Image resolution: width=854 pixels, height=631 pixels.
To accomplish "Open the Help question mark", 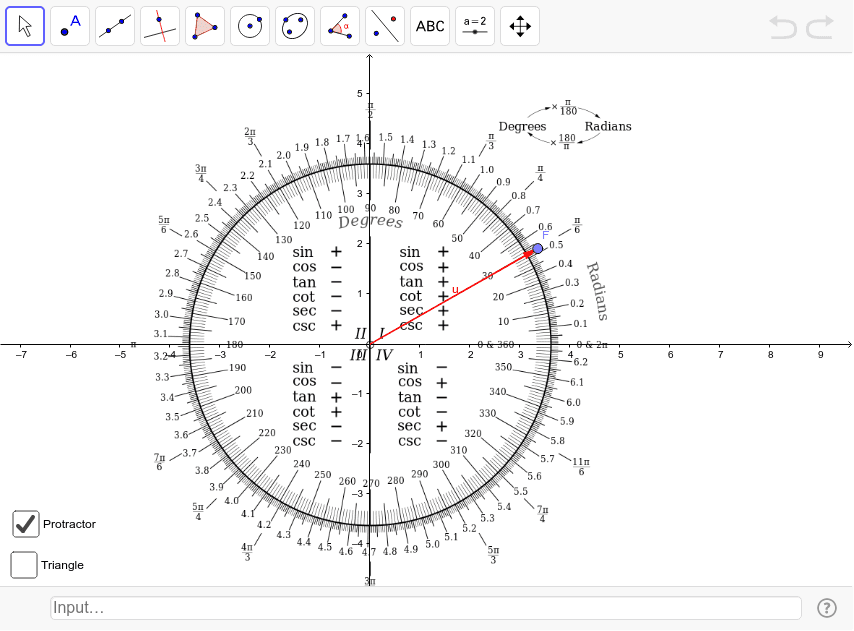I will pyautogui.click(x=827, y=607).
